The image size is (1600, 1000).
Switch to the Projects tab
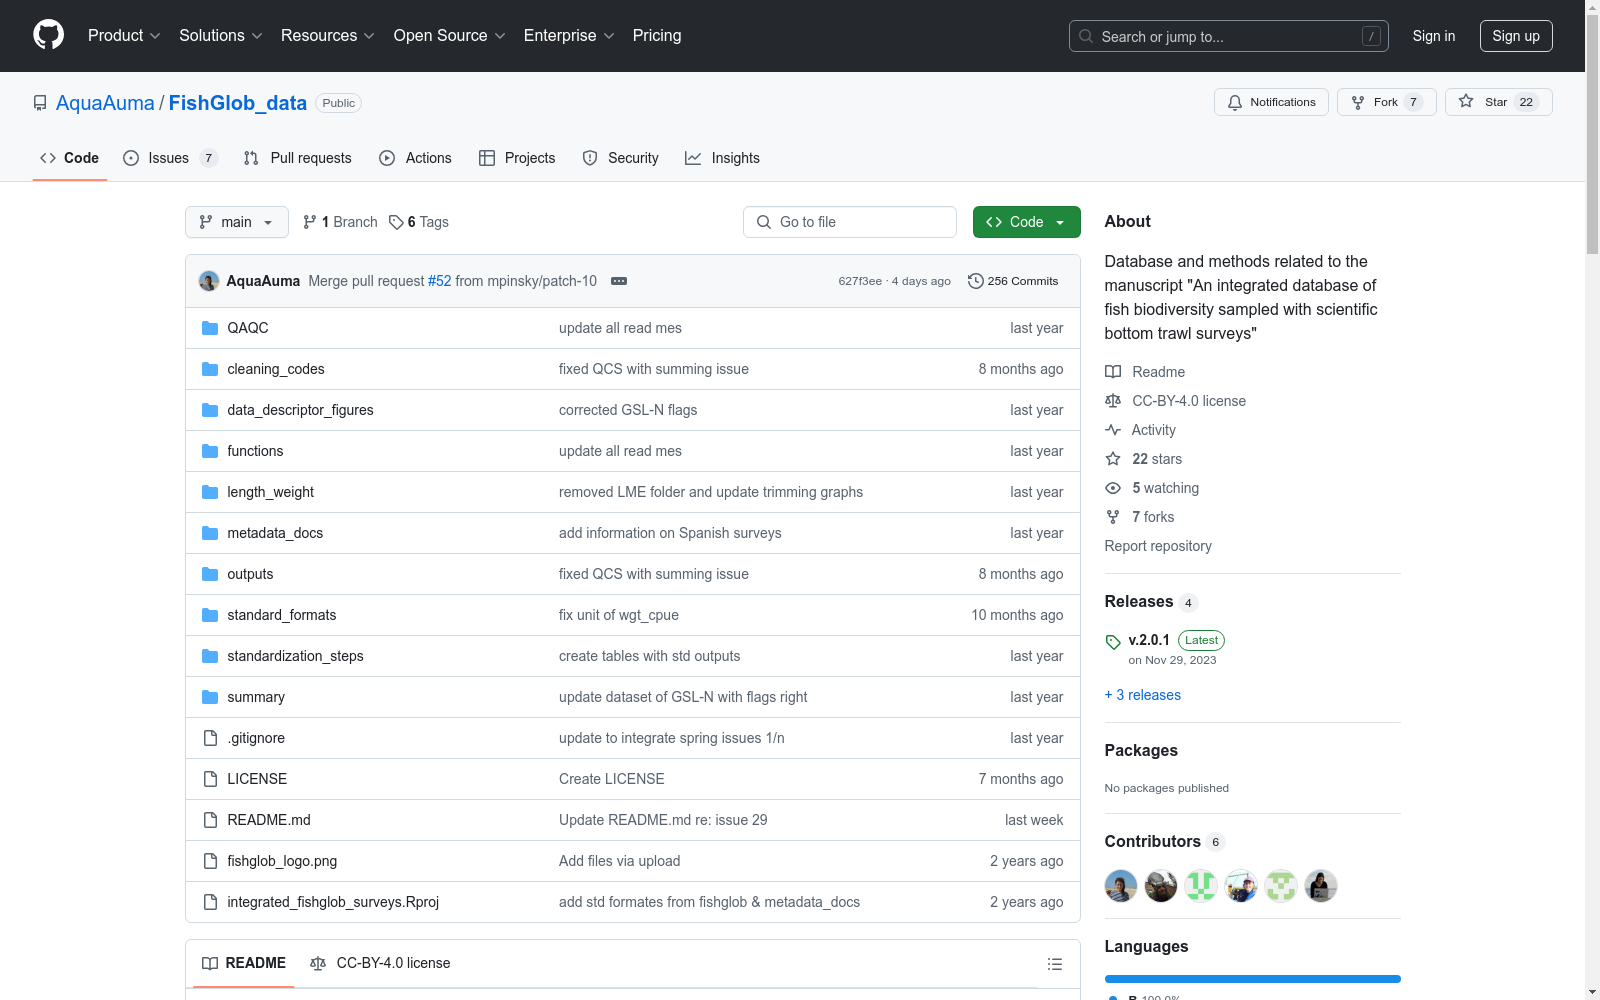tap(517, 158)
